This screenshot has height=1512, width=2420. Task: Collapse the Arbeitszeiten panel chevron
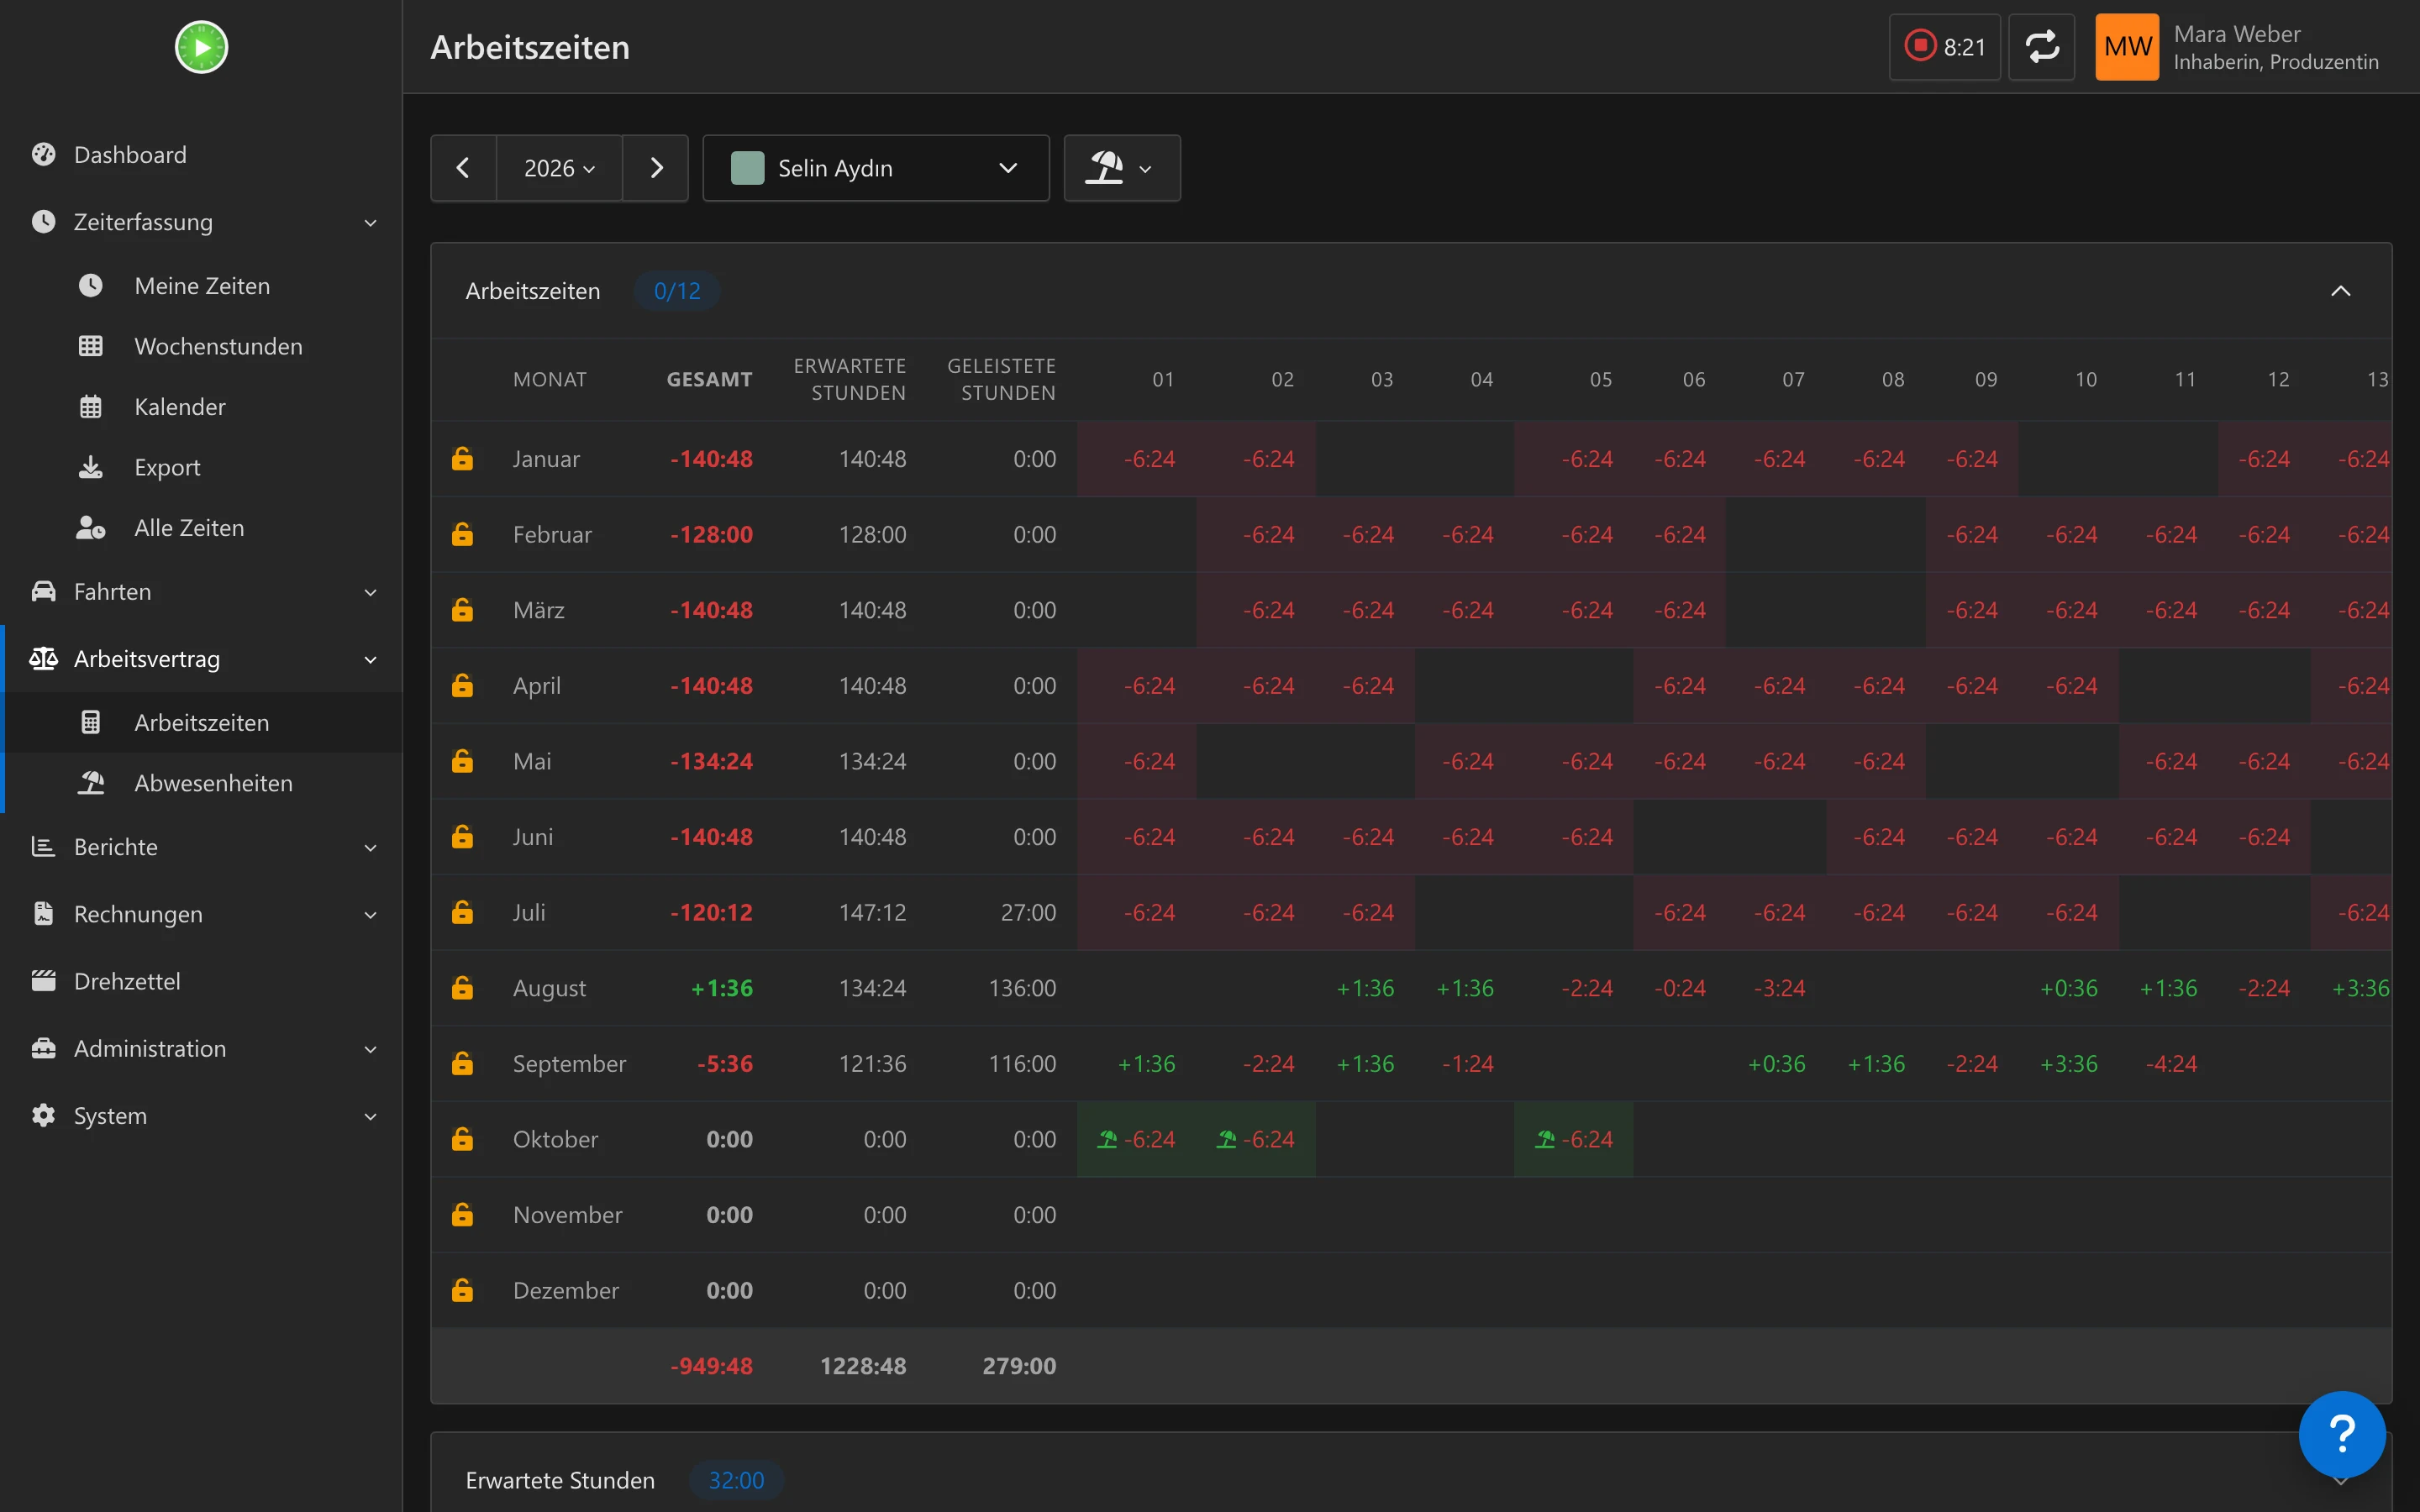click(x=2340, y=291)
